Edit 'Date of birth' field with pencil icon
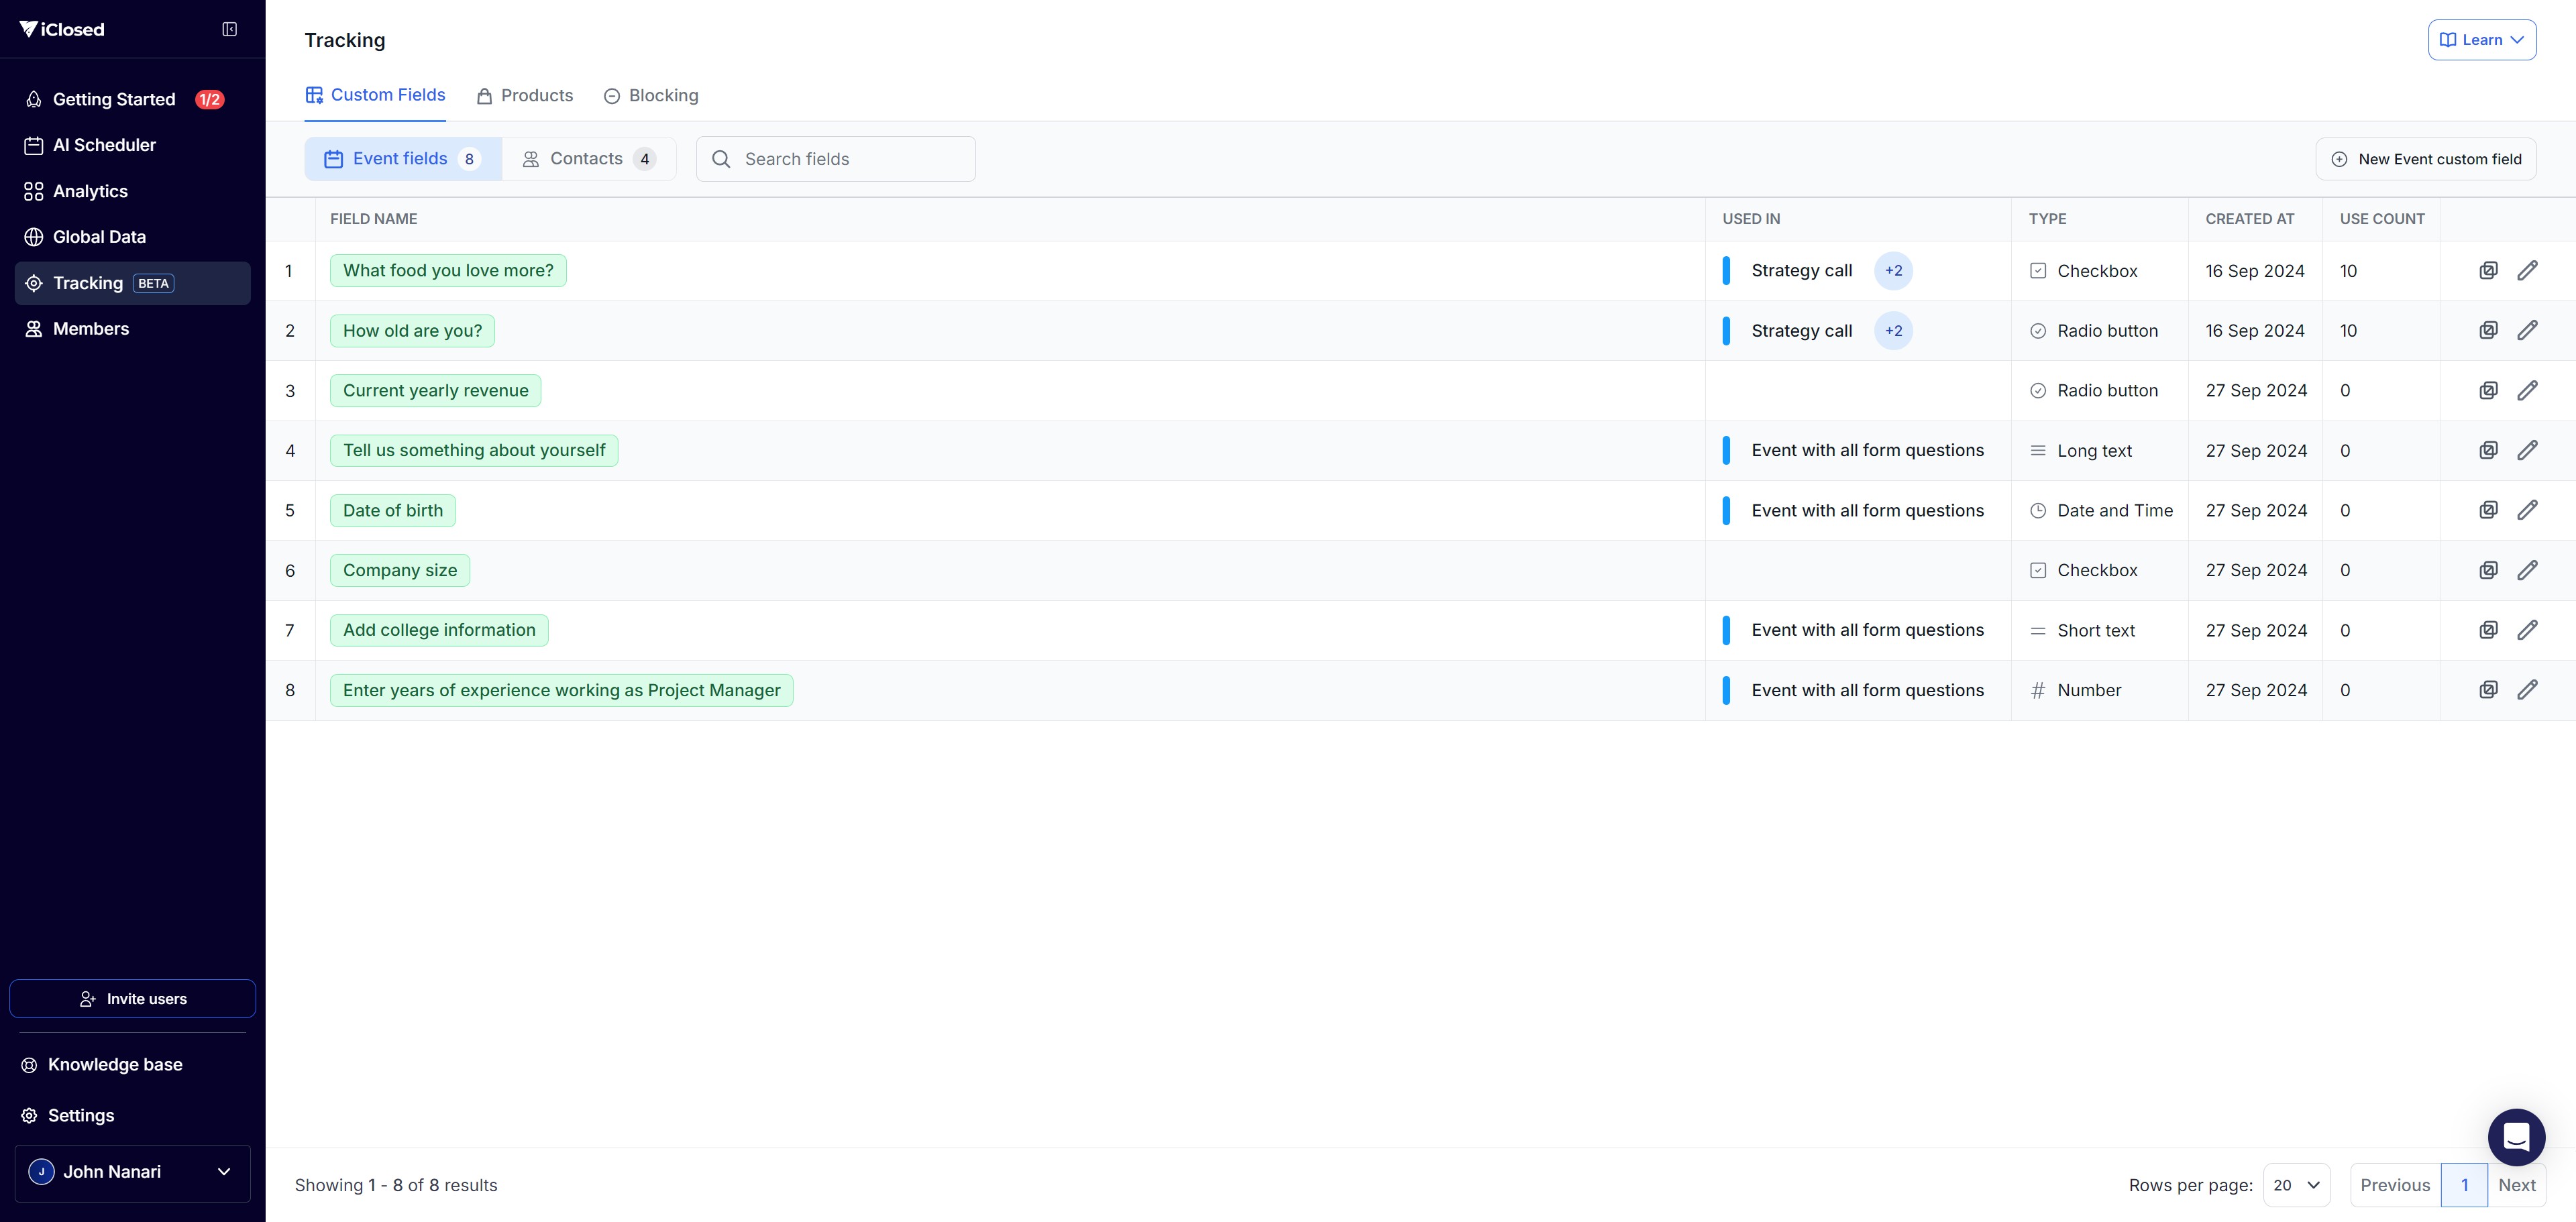 click(2527, 510)
